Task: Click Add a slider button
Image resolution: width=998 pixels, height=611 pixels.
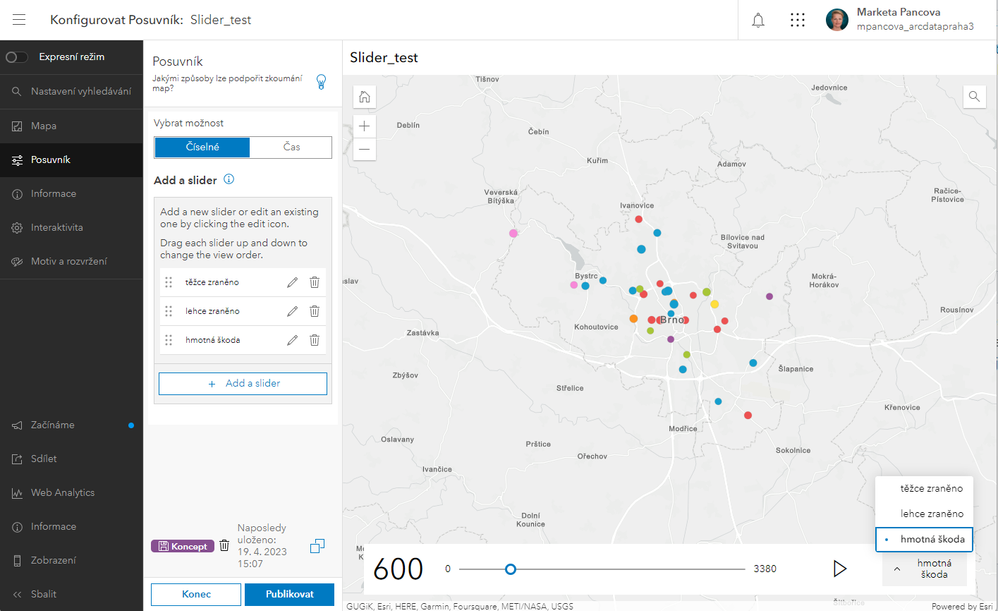Action: click(x=243, y=384)
